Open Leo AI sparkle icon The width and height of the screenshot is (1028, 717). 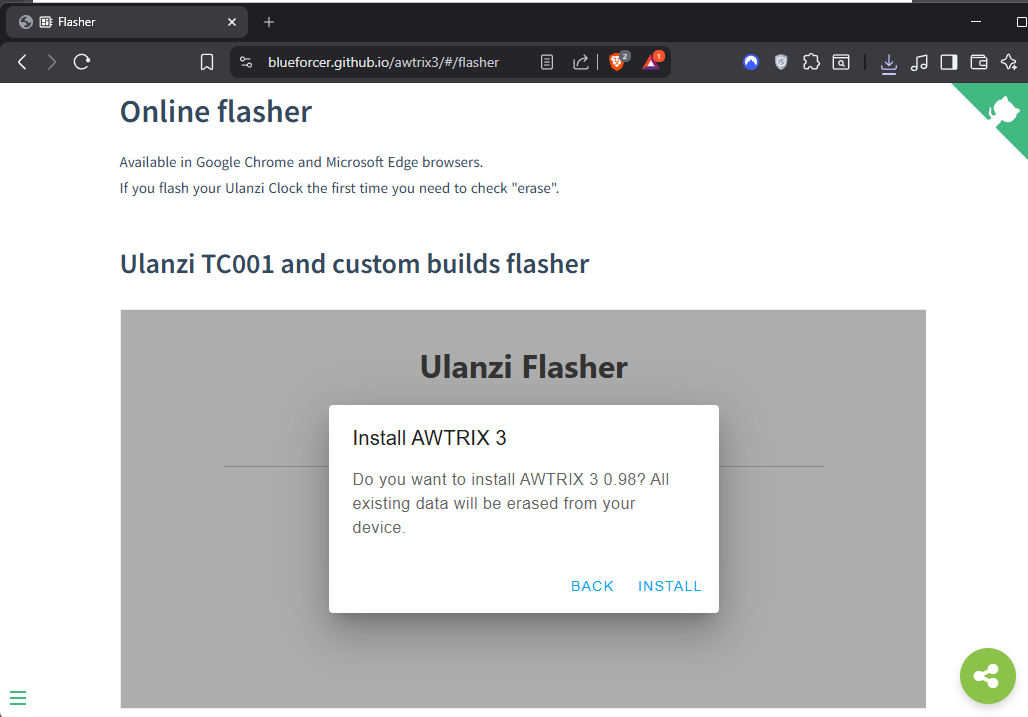tap(1008, 62)
